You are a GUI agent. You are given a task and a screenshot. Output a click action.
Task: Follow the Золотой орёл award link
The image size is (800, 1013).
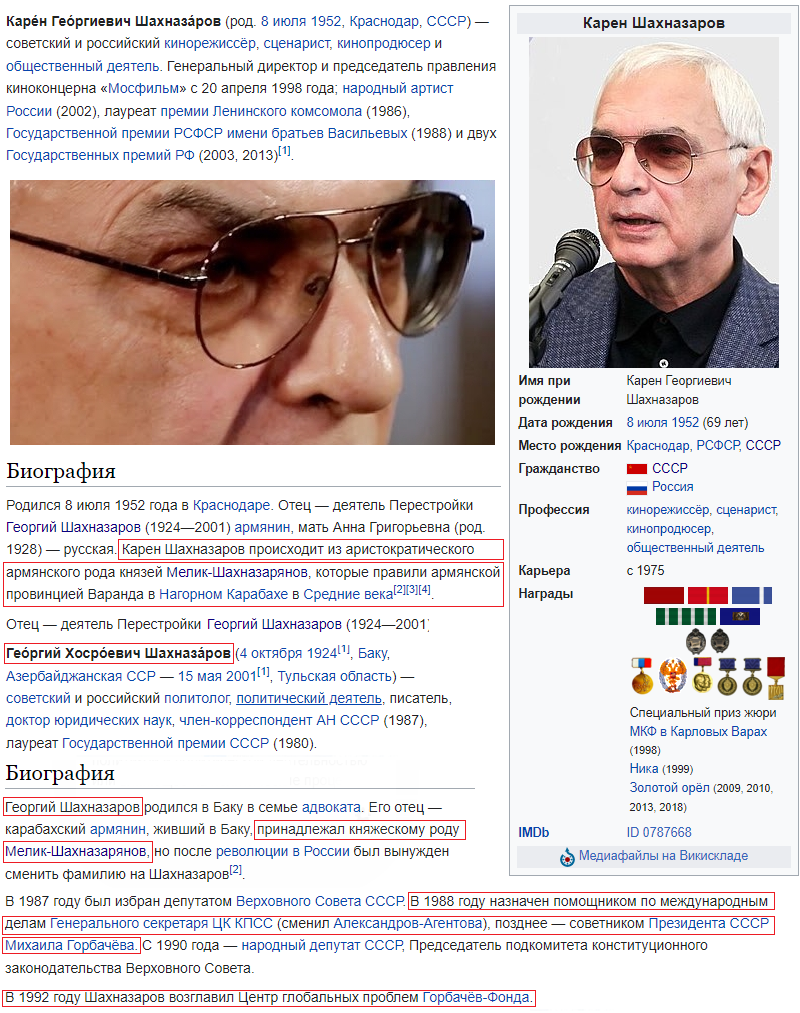669,788
